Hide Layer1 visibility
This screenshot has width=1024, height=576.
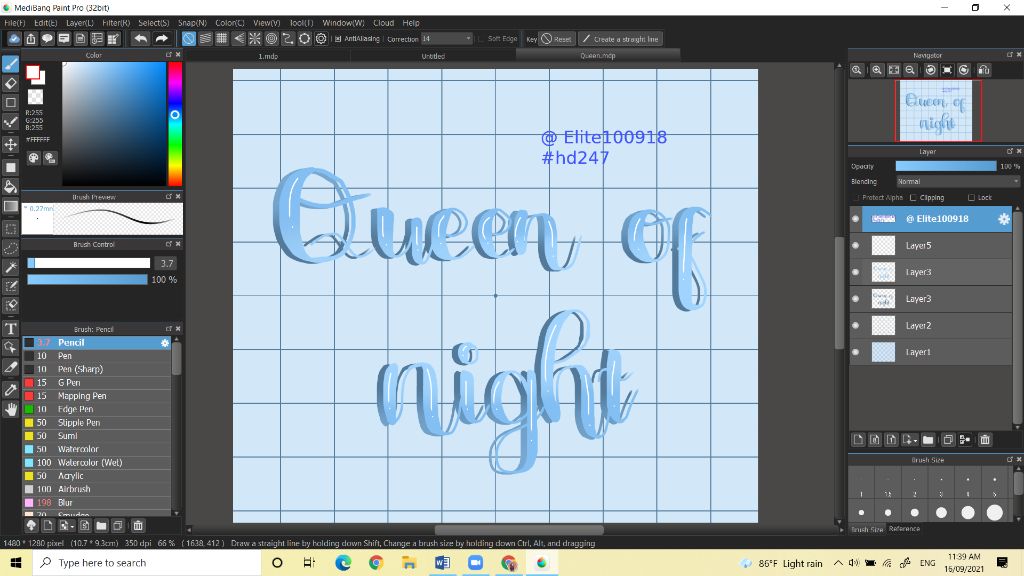click(856, 352)
